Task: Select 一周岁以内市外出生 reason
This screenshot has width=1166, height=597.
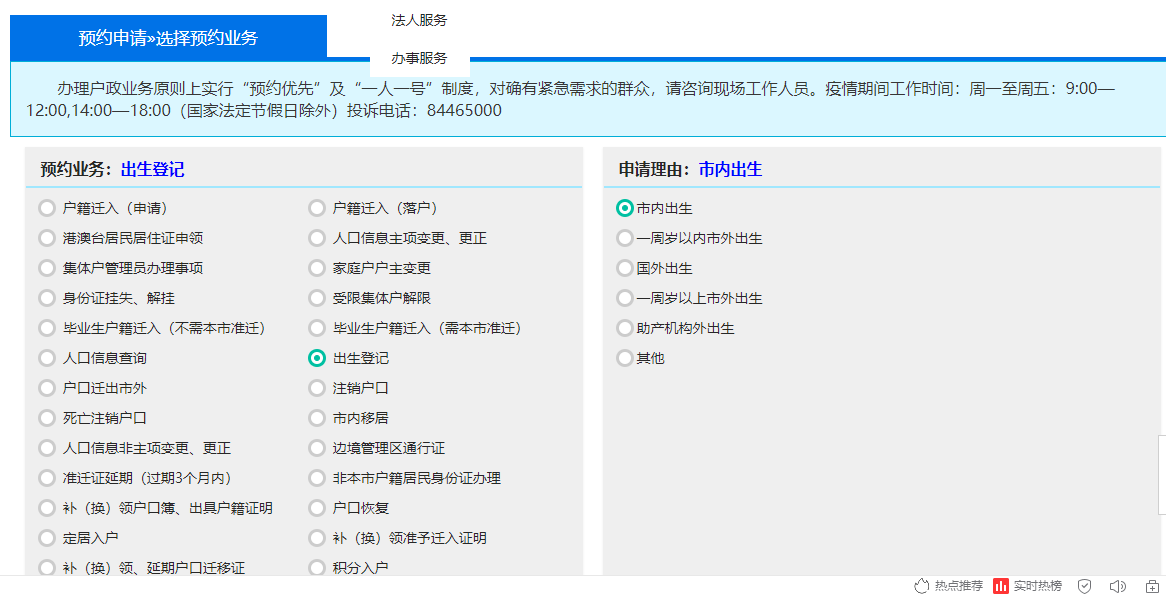Action: point(624,238)
